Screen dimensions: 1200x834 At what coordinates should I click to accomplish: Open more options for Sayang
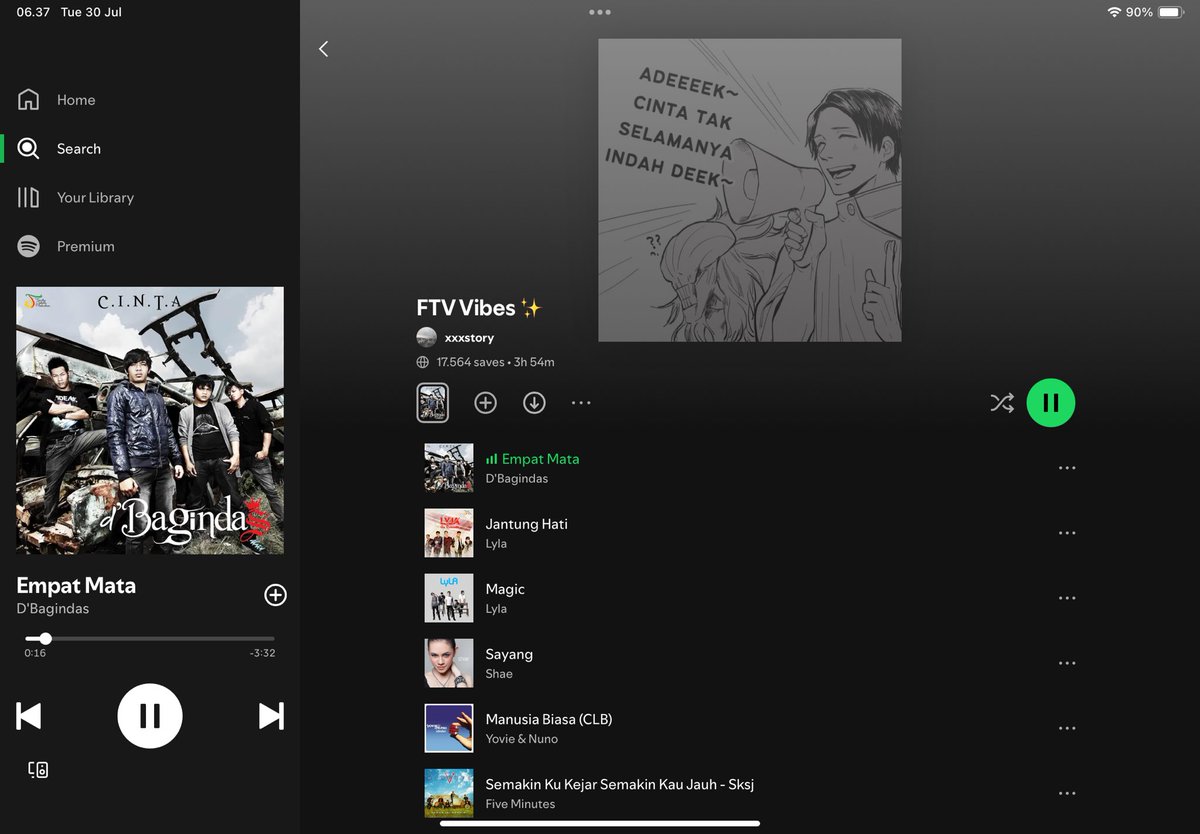pyautogui.click(x=1067, y=663)
